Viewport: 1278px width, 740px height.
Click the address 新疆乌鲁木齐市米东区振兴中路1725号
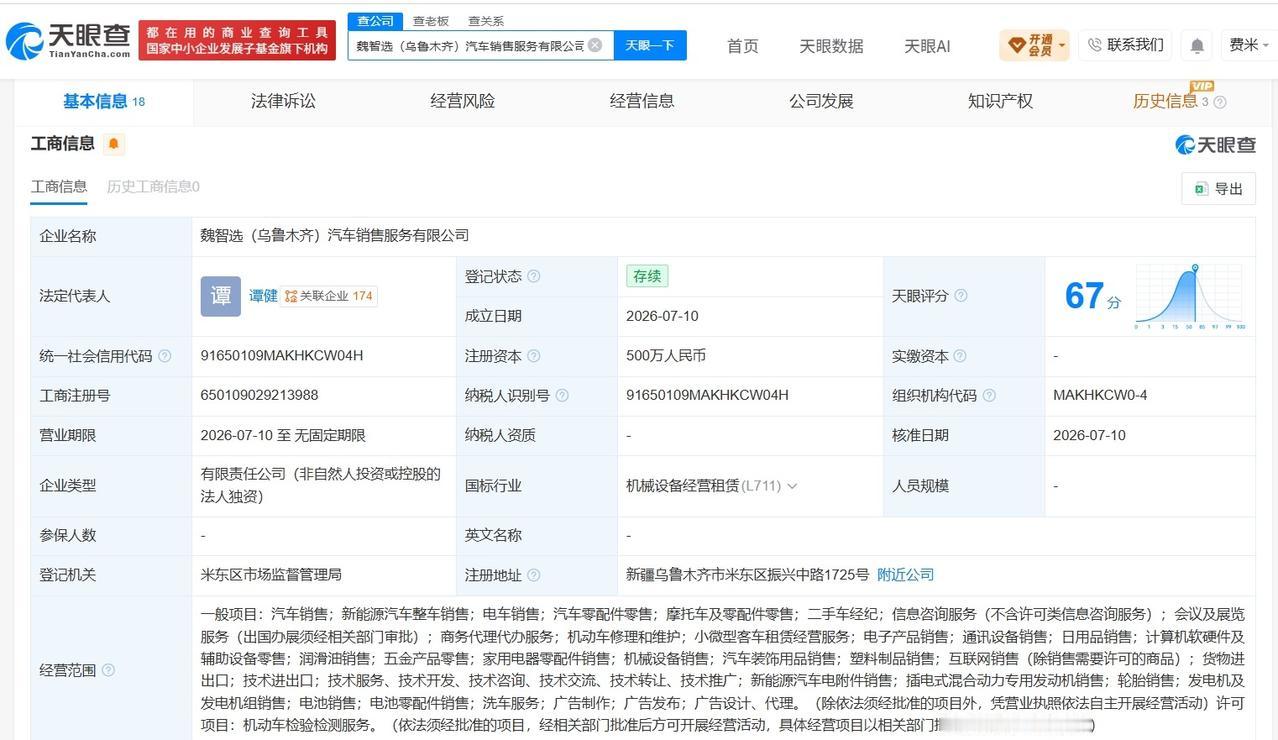coord(748,575)
